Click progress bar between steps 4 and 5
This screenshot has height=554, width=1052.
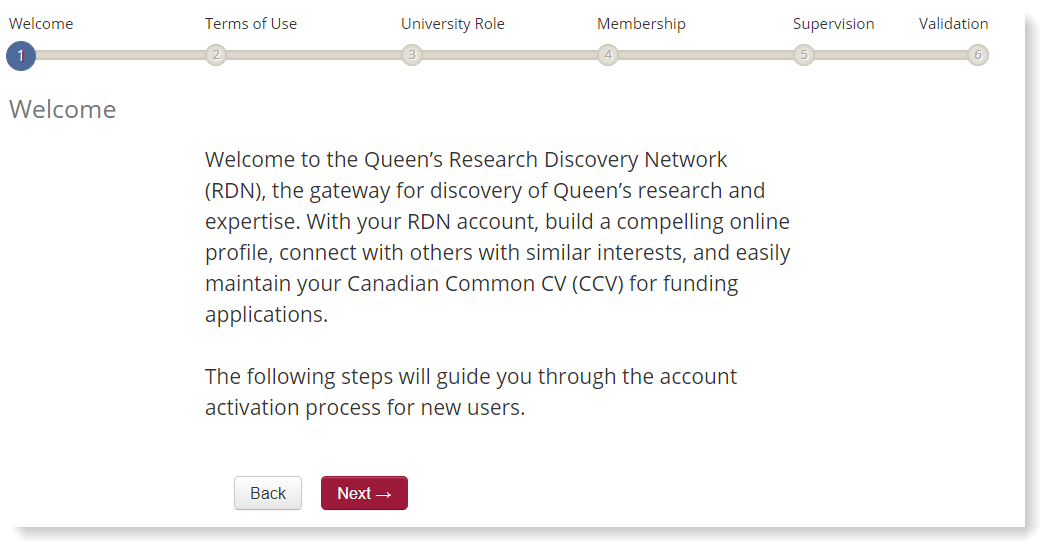pos(706,55)
